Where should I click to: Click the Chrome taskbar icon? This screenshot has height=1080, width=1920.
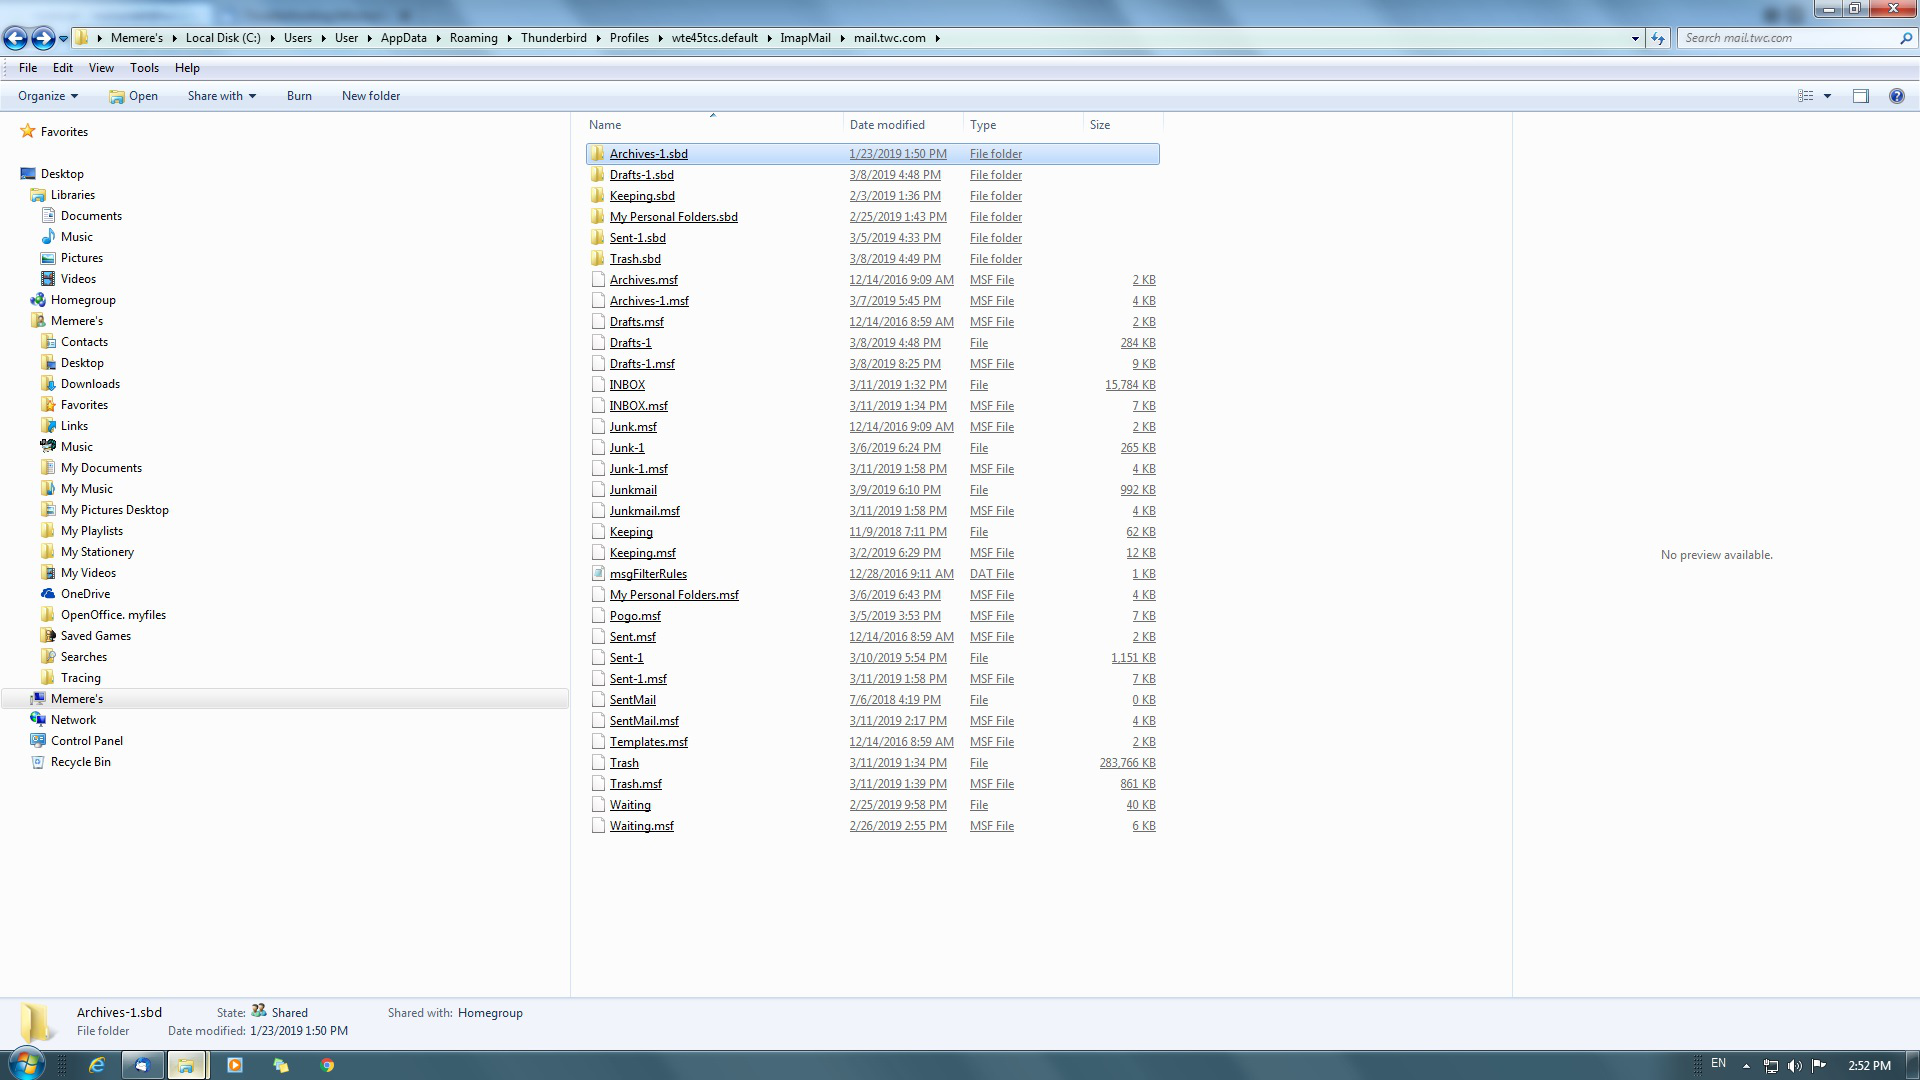click(x=327, y=1065)
